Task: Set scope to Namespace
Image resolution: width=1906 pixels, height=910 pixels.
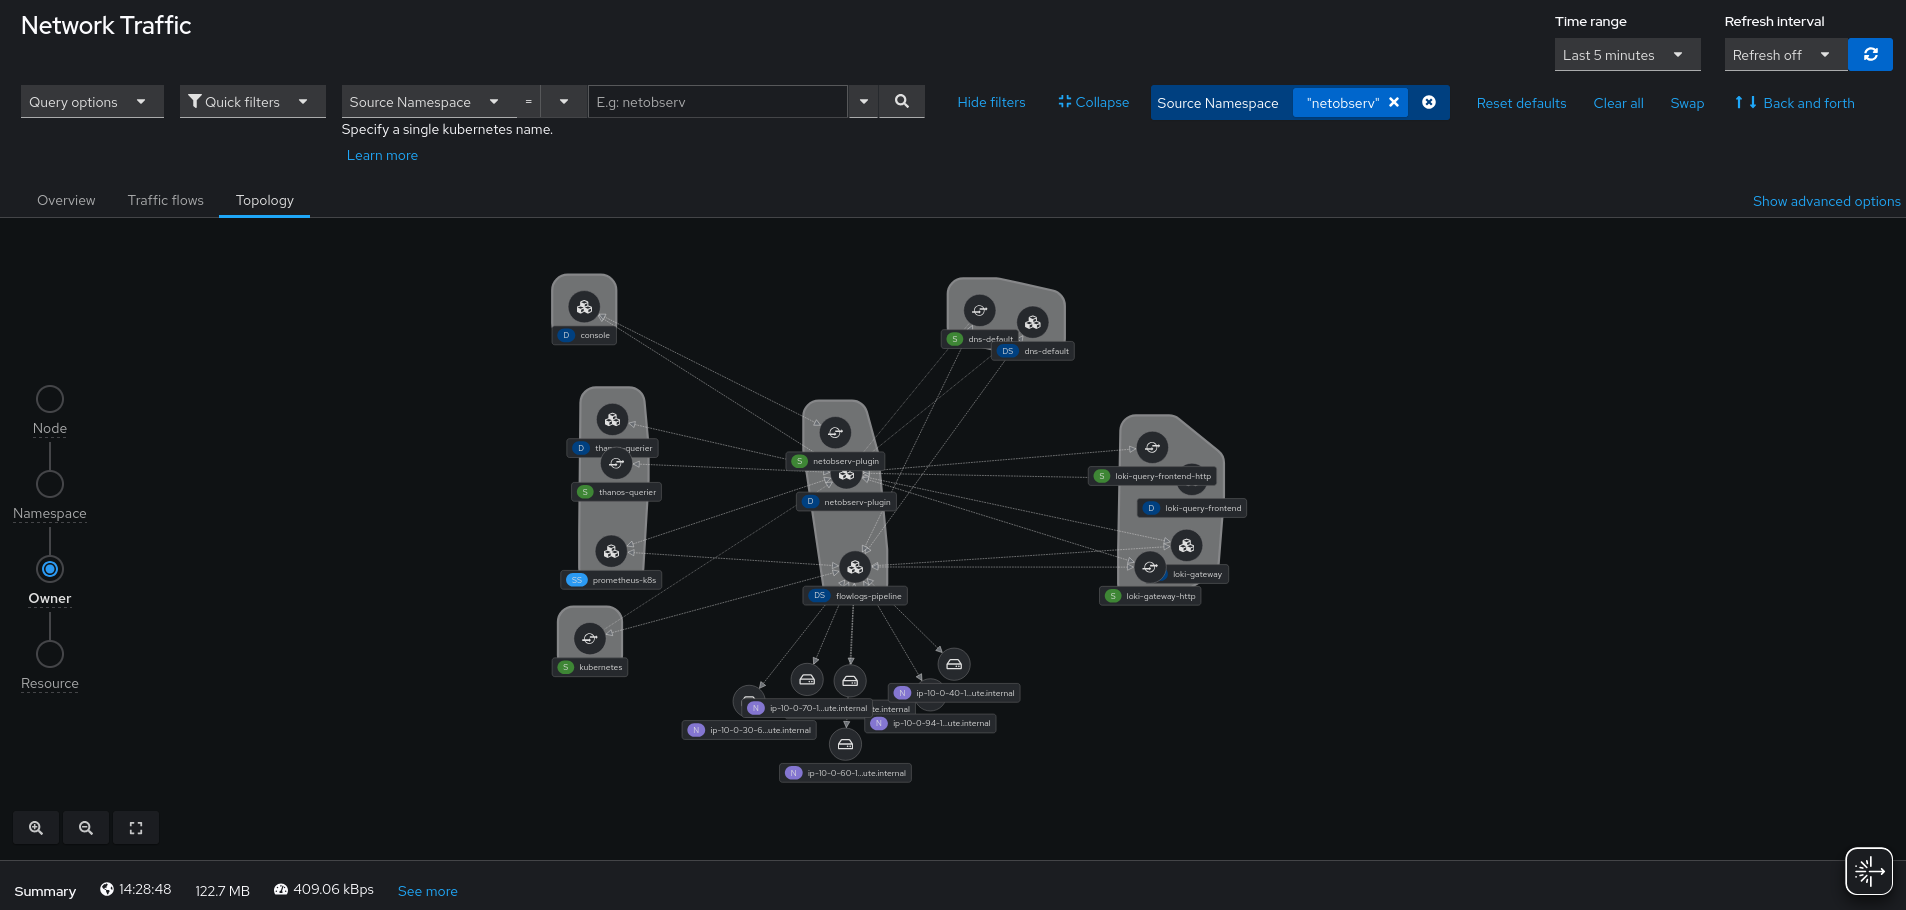Action: click(x=50, y=484)
